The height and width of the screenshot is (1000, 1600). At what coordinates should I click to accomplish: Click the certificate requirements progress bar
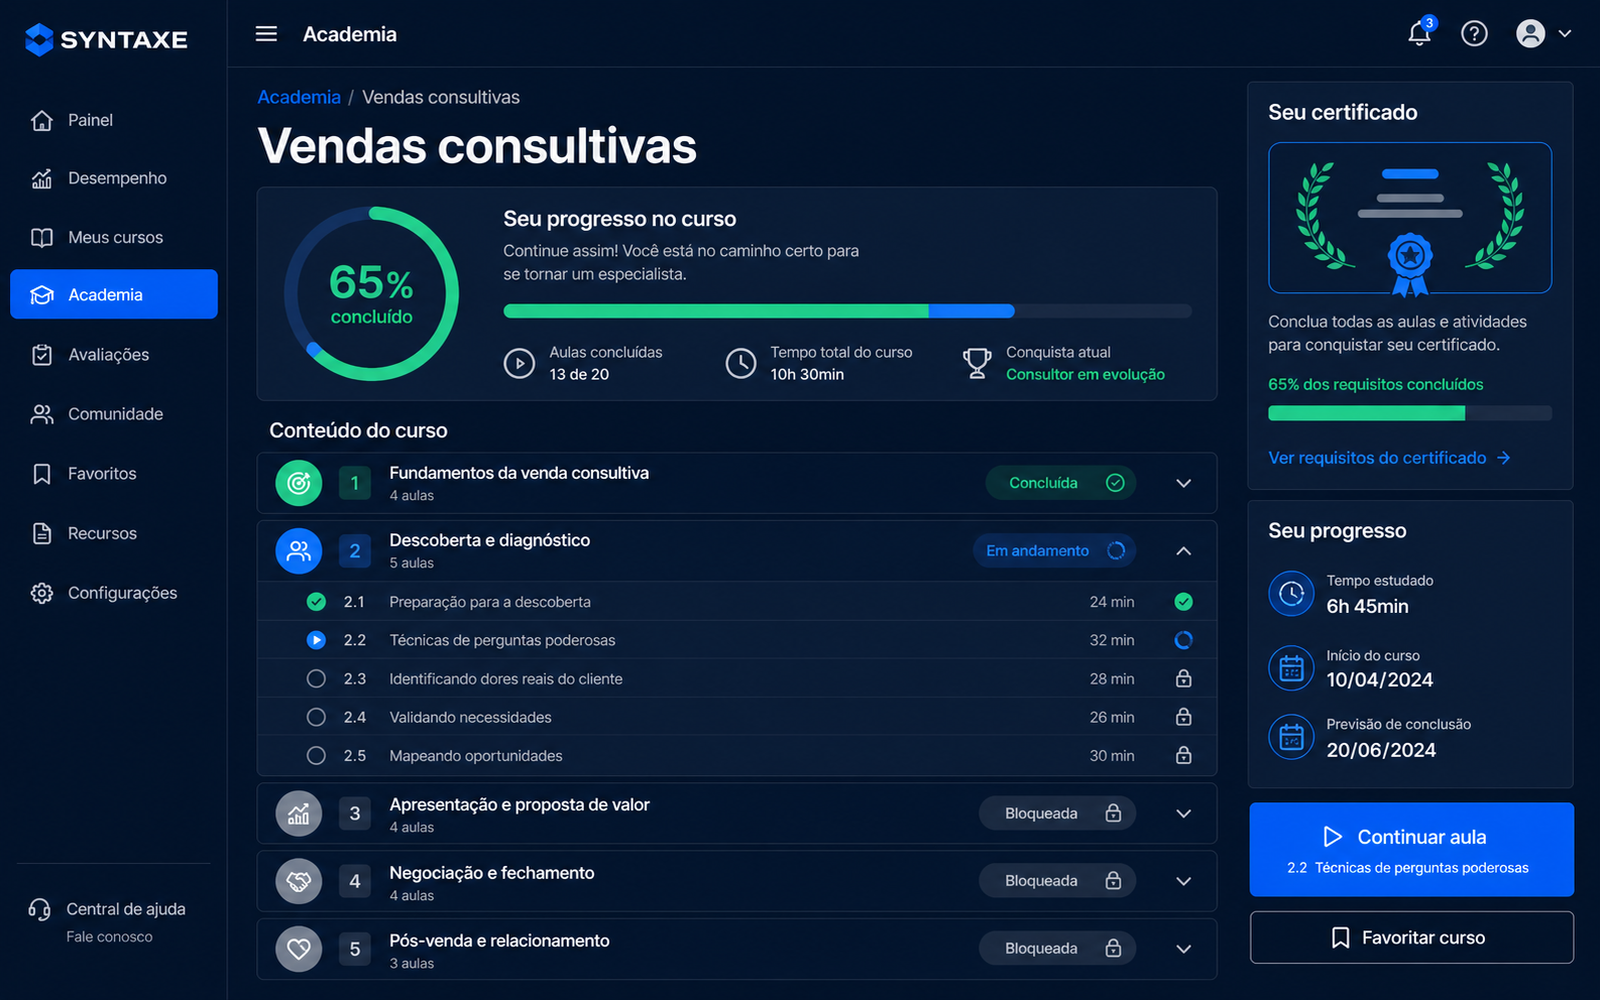pos(1410,413)
